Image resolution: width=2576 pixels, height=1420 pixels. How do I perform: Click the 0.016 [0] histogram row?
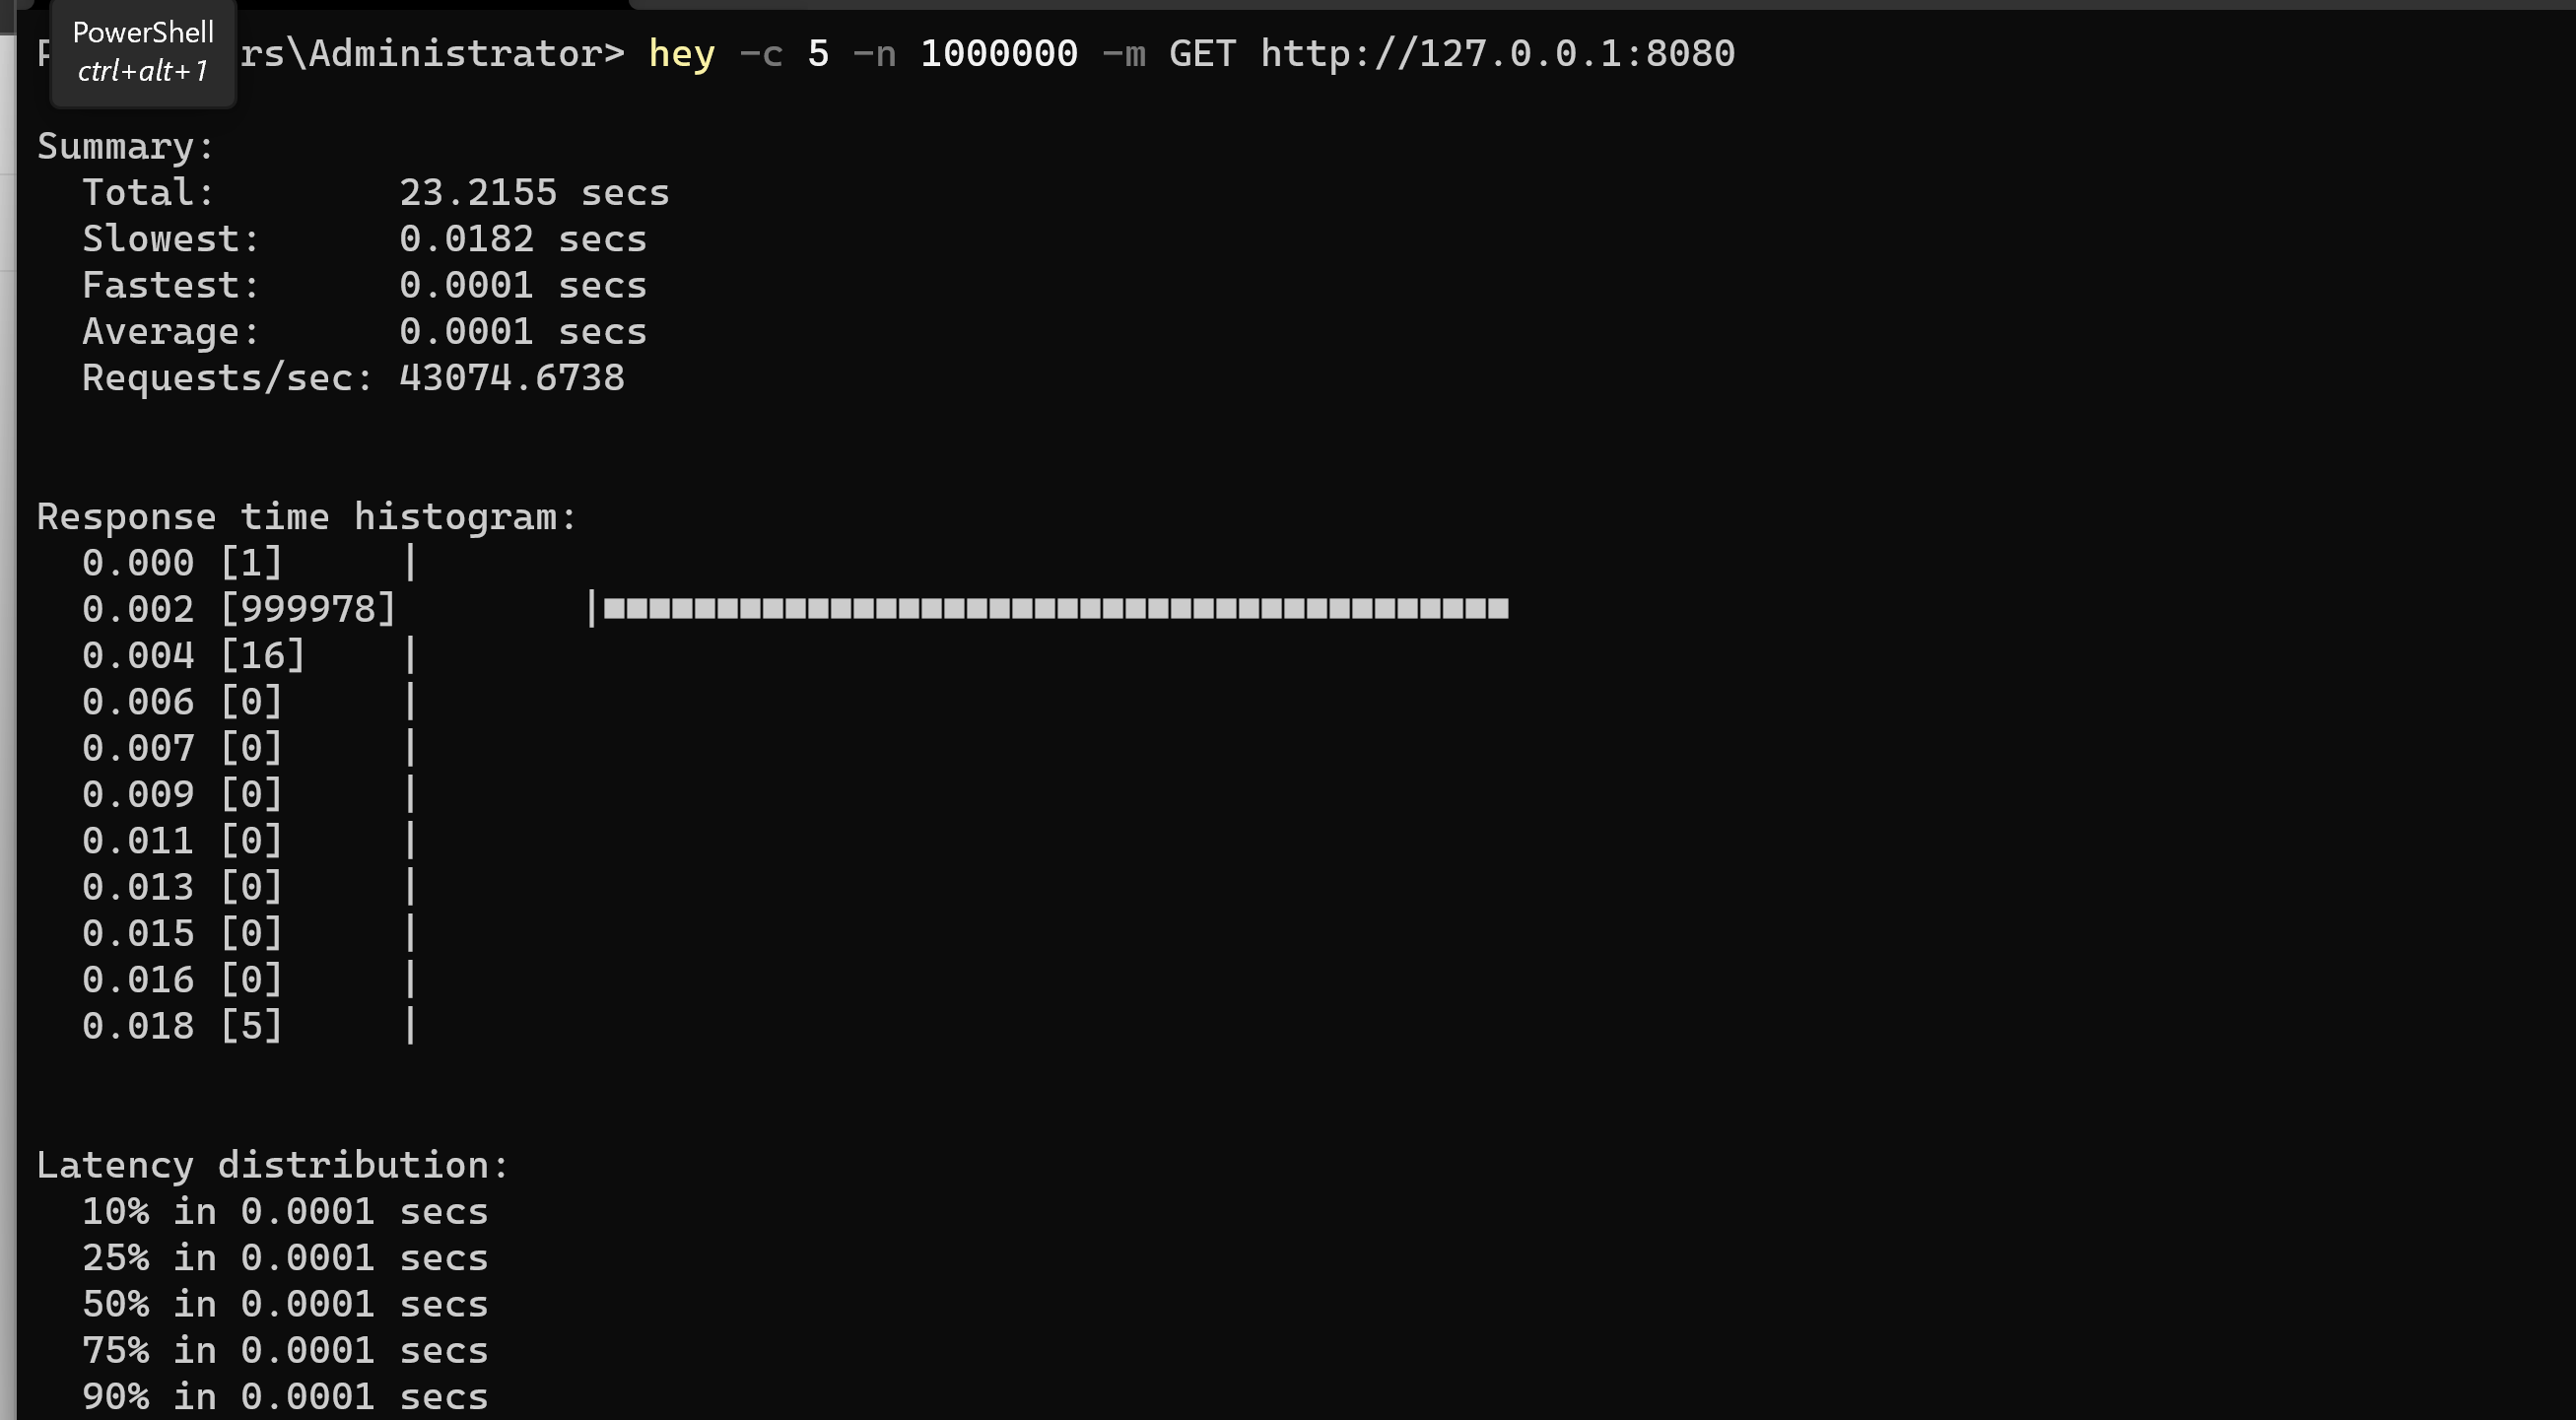[x=249, y=980]
